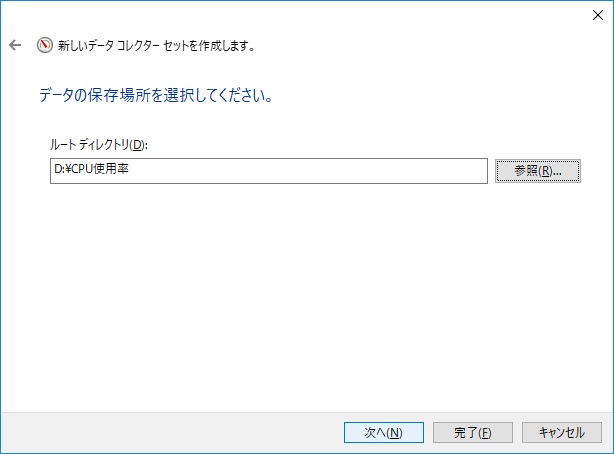Click the データの保存場所を選択してください heading
The image size is (614, 454).
click(156, 98)
